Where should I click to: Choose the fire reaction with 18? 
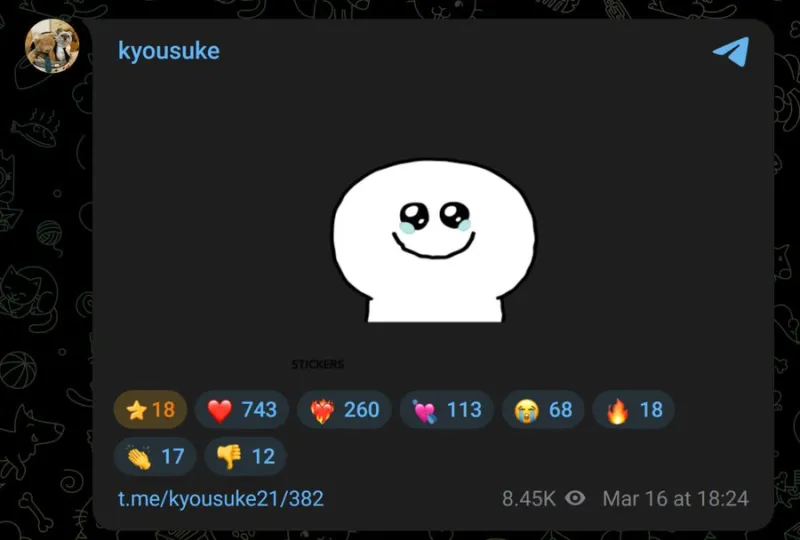tap(633, 409)
